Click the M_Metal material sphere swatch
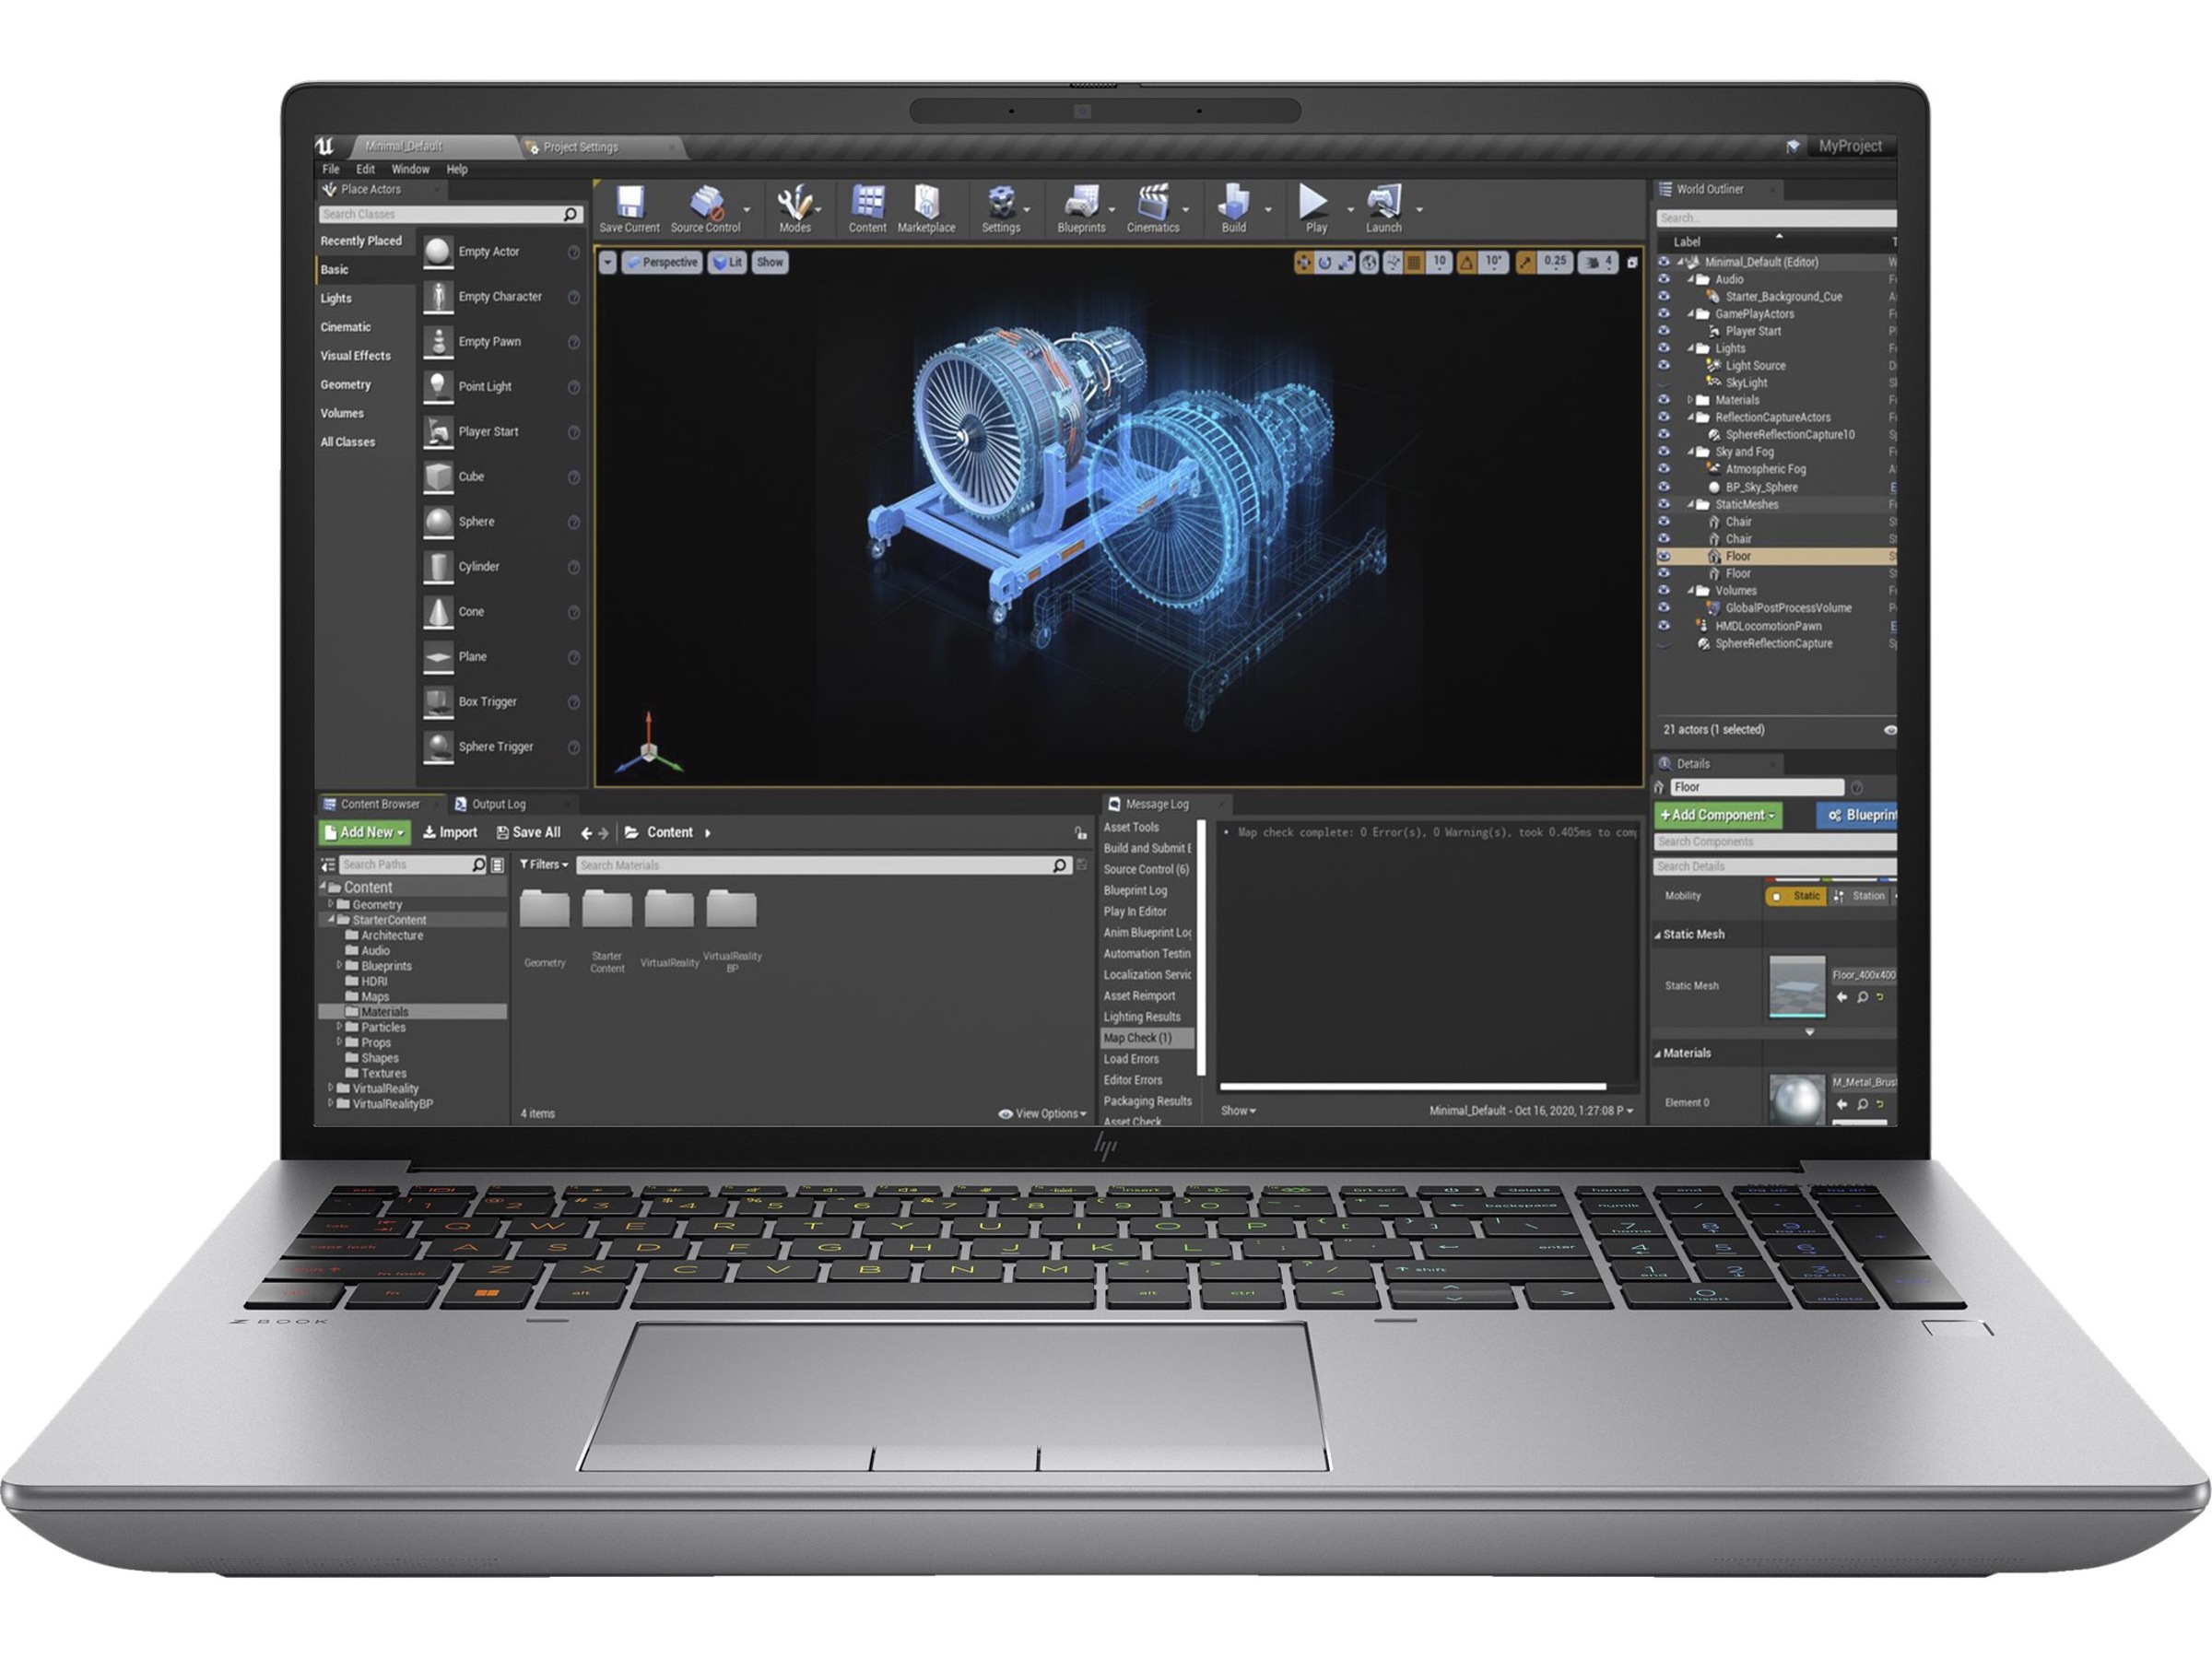The height and width of the screenshot is (1659, 2212). (1796, 1100)
